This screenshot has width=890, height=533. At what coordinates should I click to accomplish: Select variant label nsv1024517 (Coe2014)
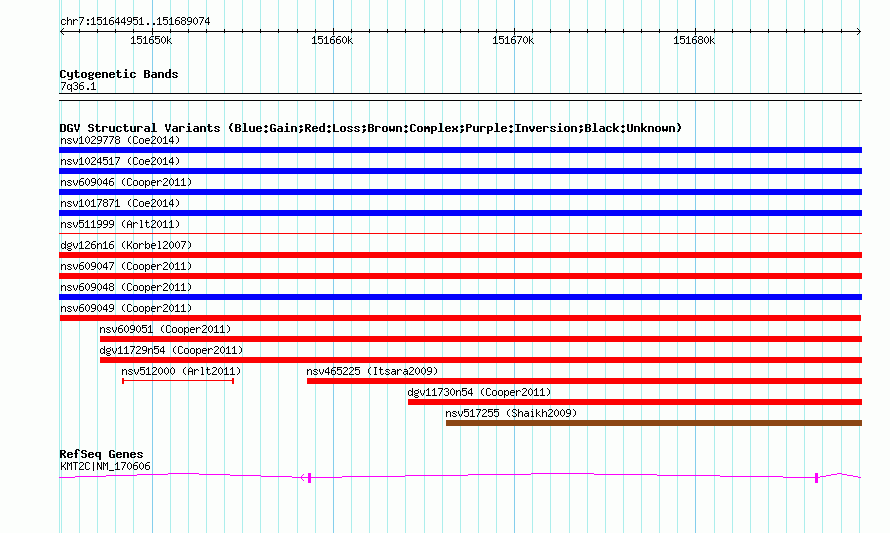[x=120, y=161]
